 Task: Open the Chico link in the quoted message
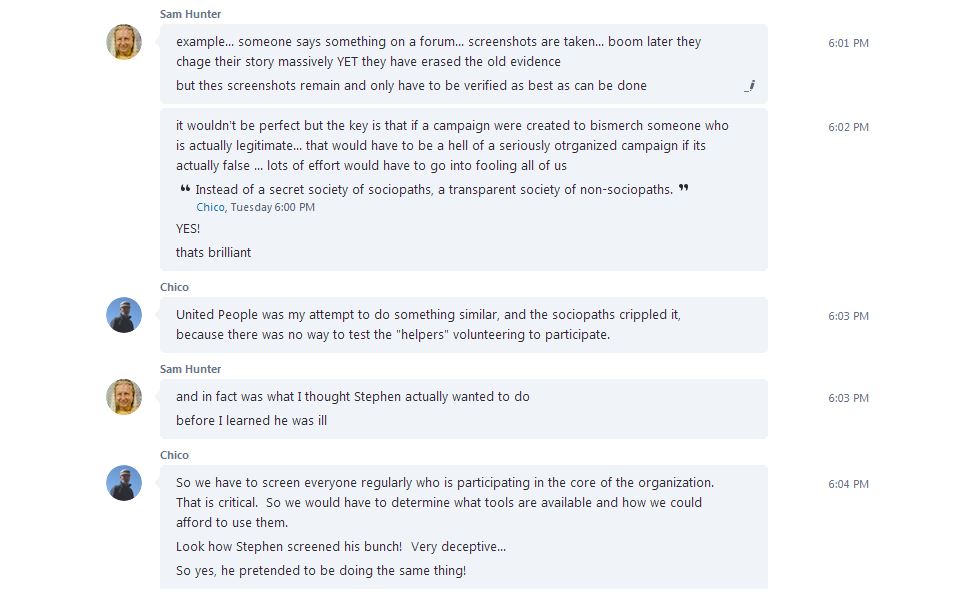coord(210,208)
